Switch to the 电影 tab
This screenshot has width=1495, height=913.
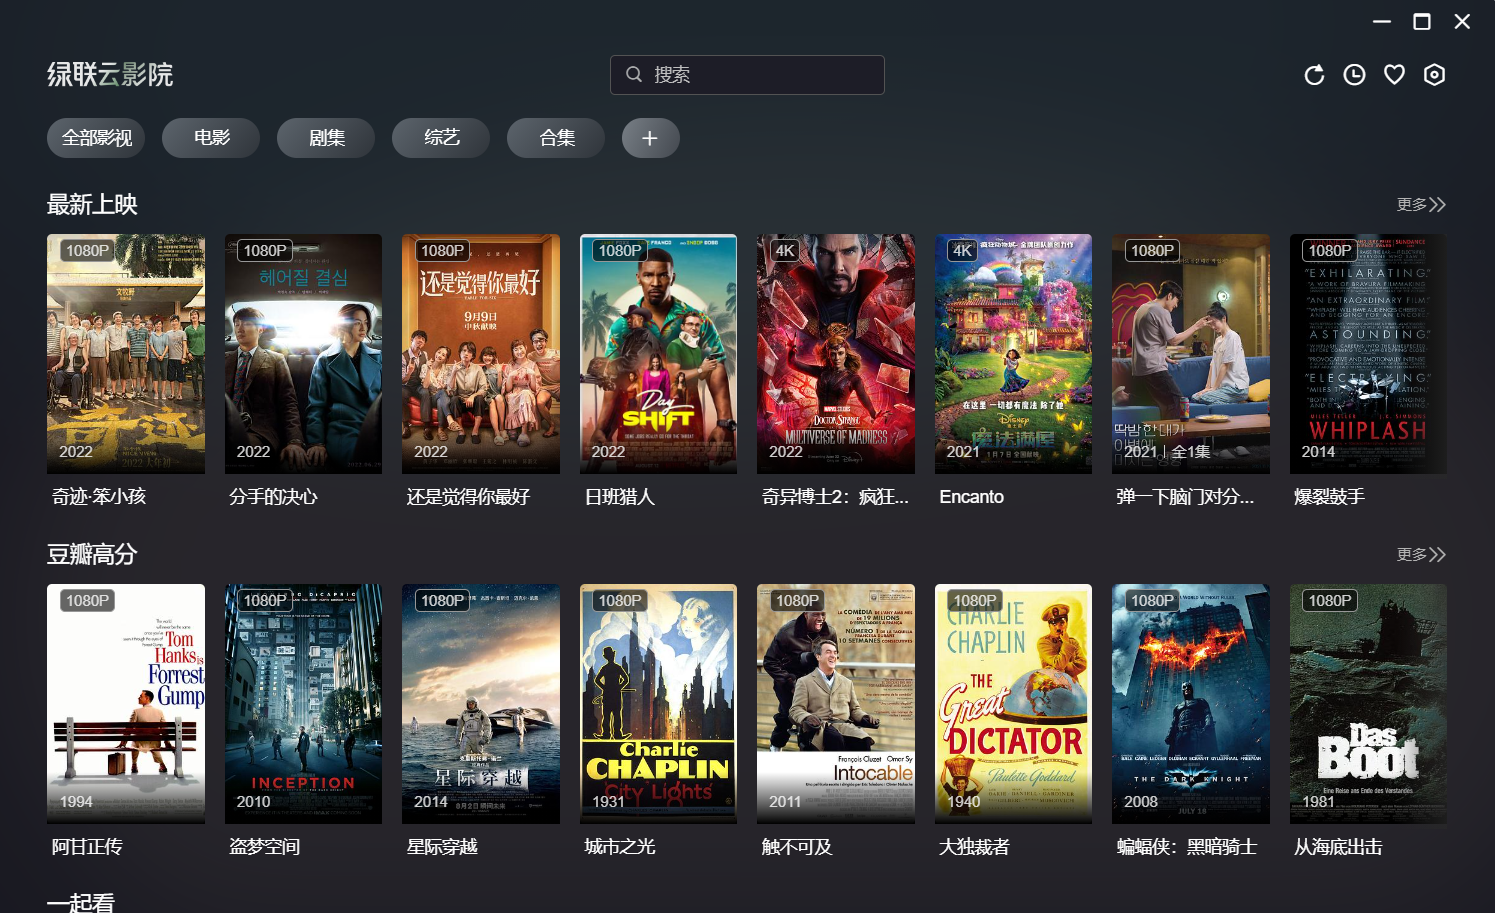(x=211, y=138)
